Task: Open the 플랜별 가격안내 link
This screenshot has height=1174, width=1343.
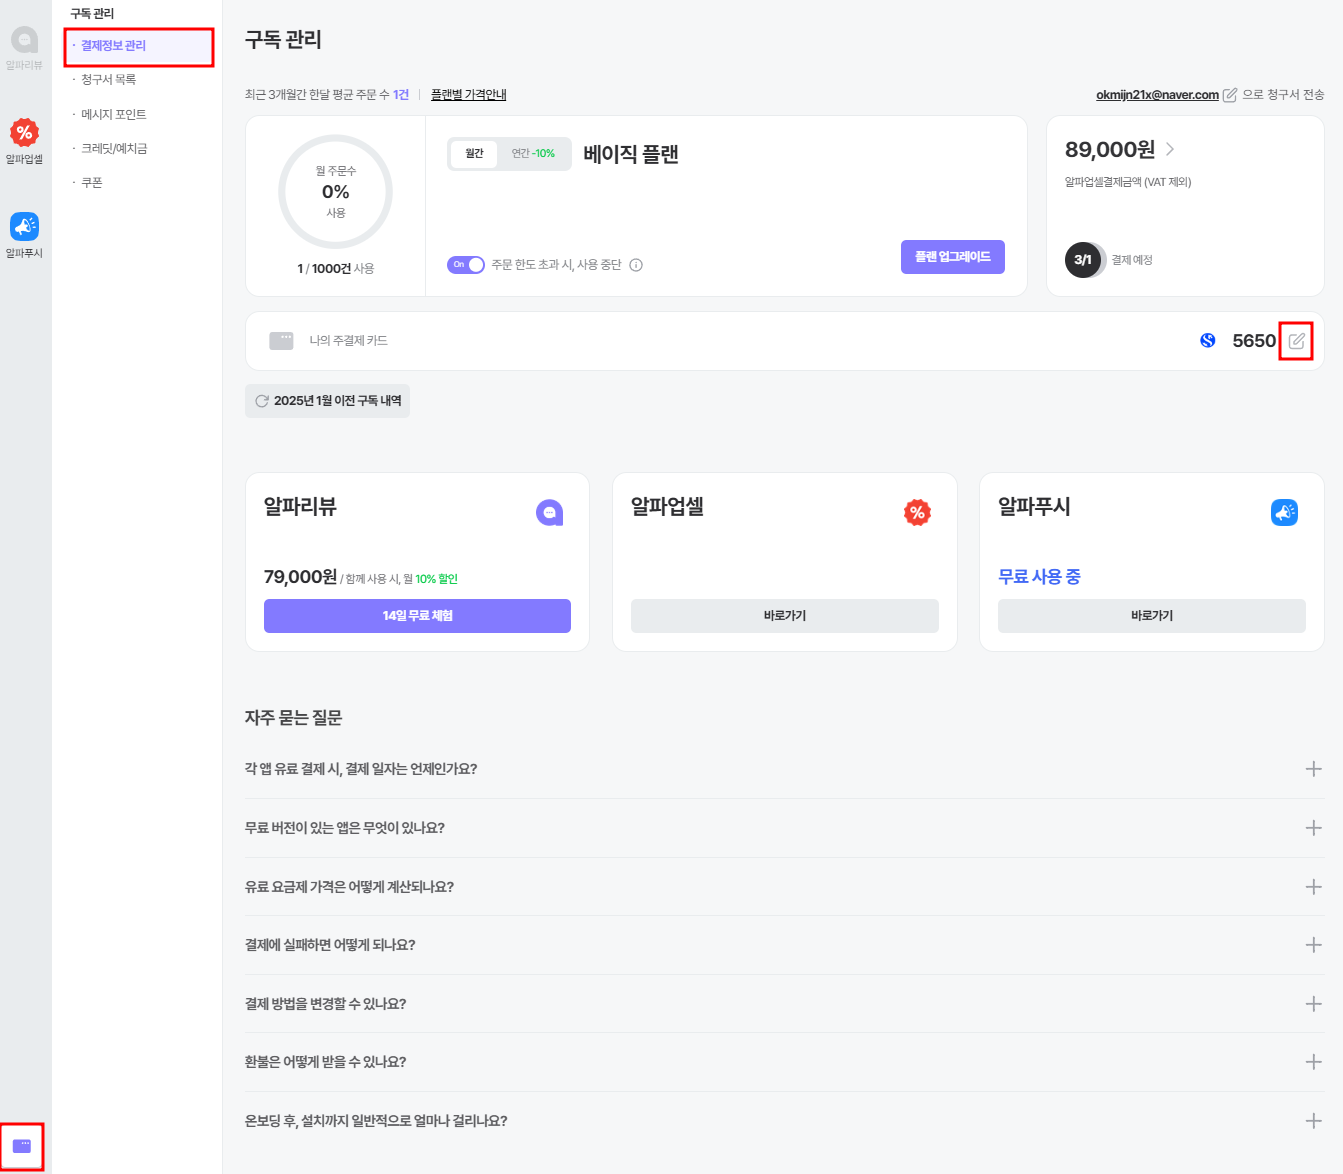Action: click(469, 95)
